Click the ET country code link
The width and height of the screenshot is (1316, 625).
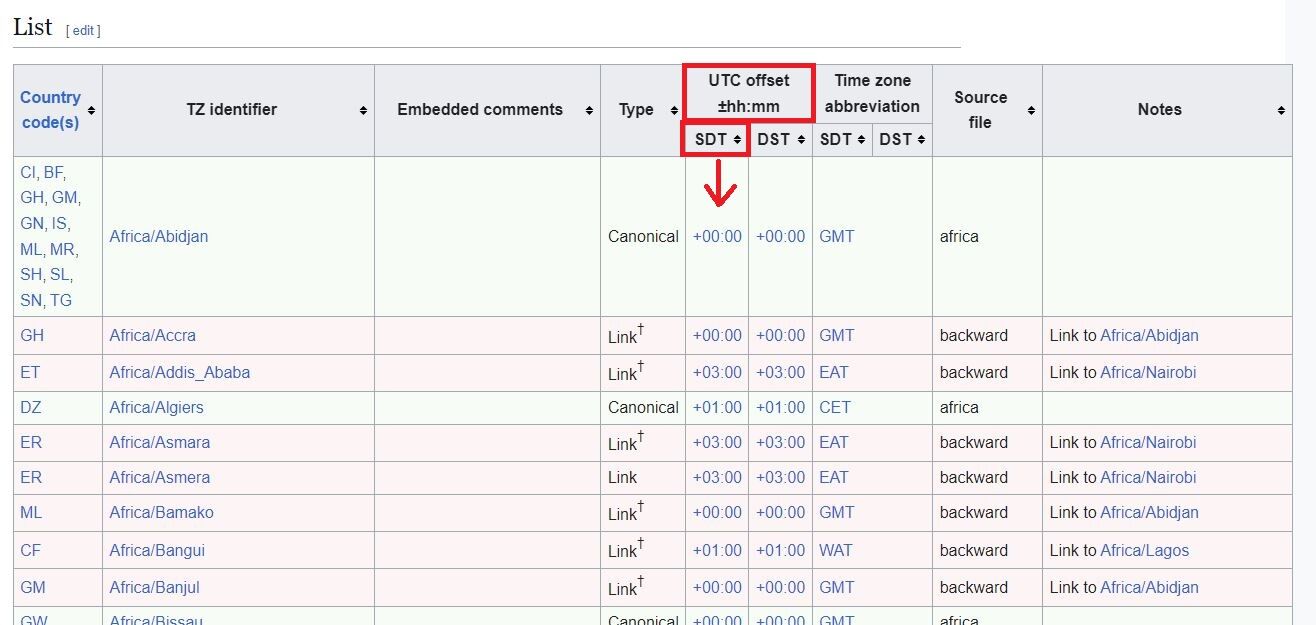[x=30, y=372]
